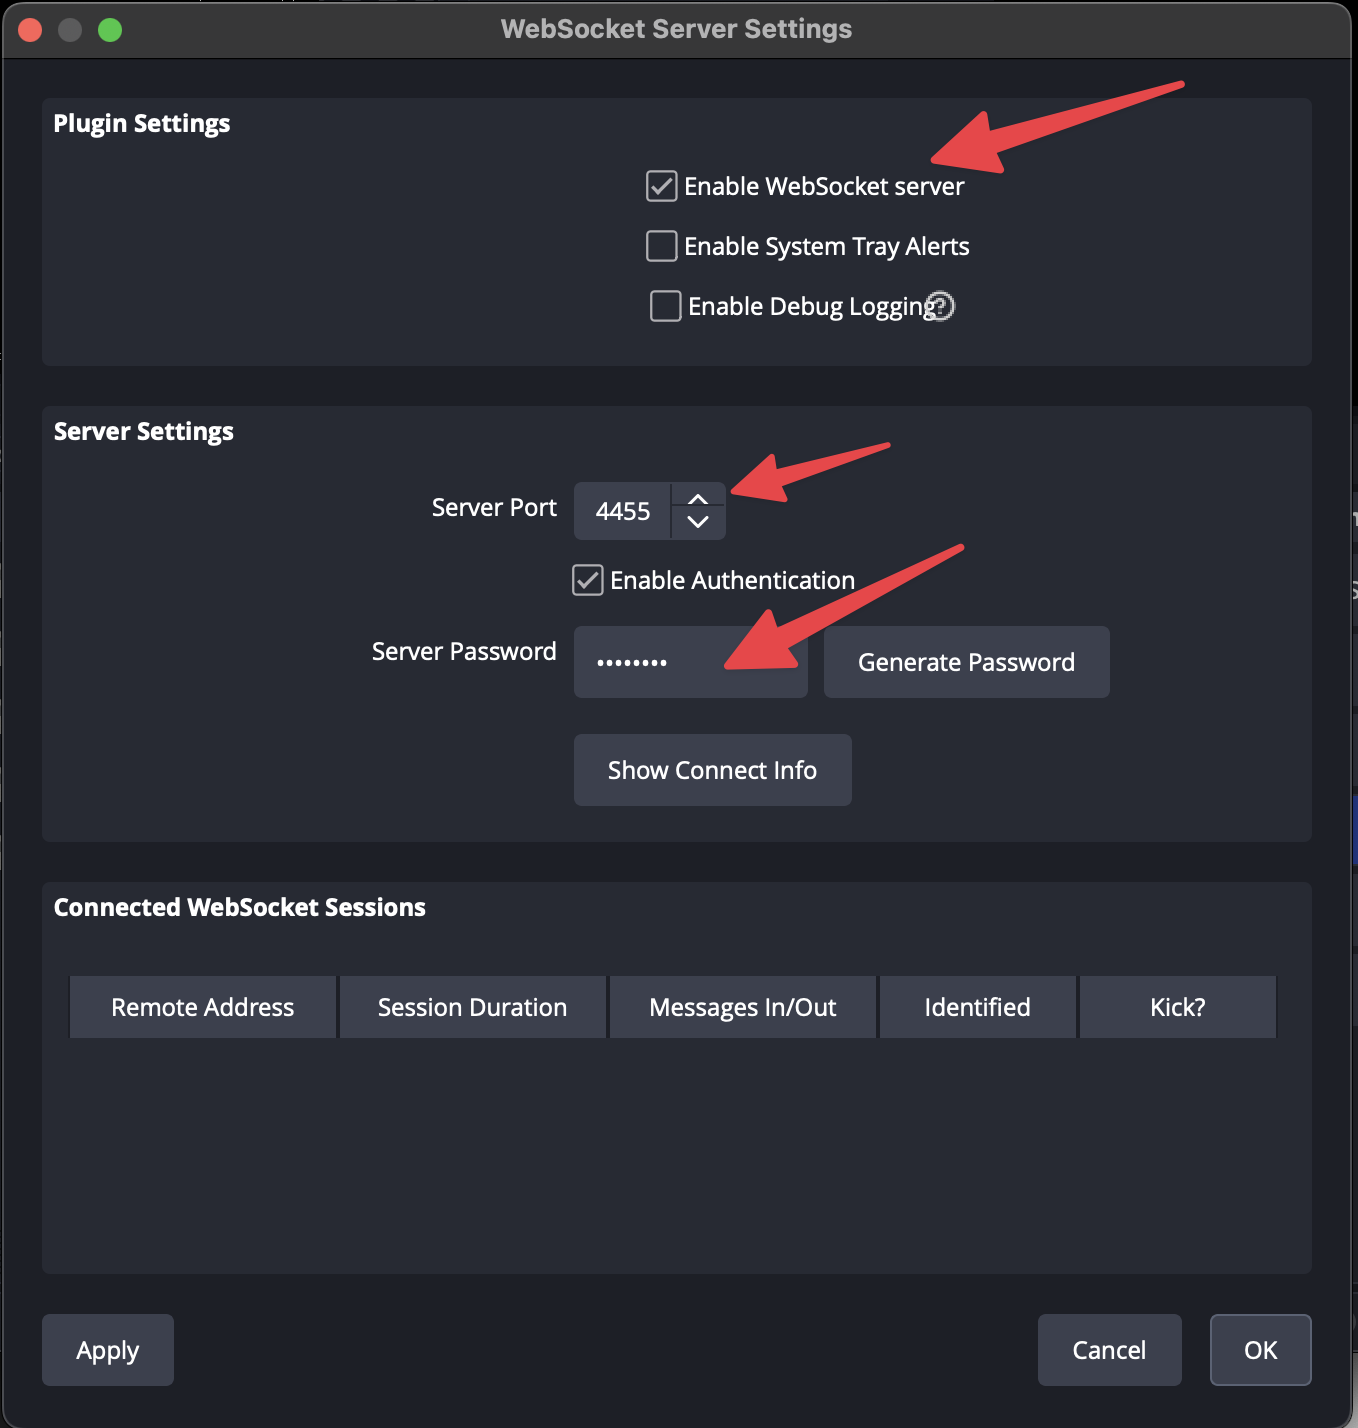Click the Session Duration column header

(472, 1007)
